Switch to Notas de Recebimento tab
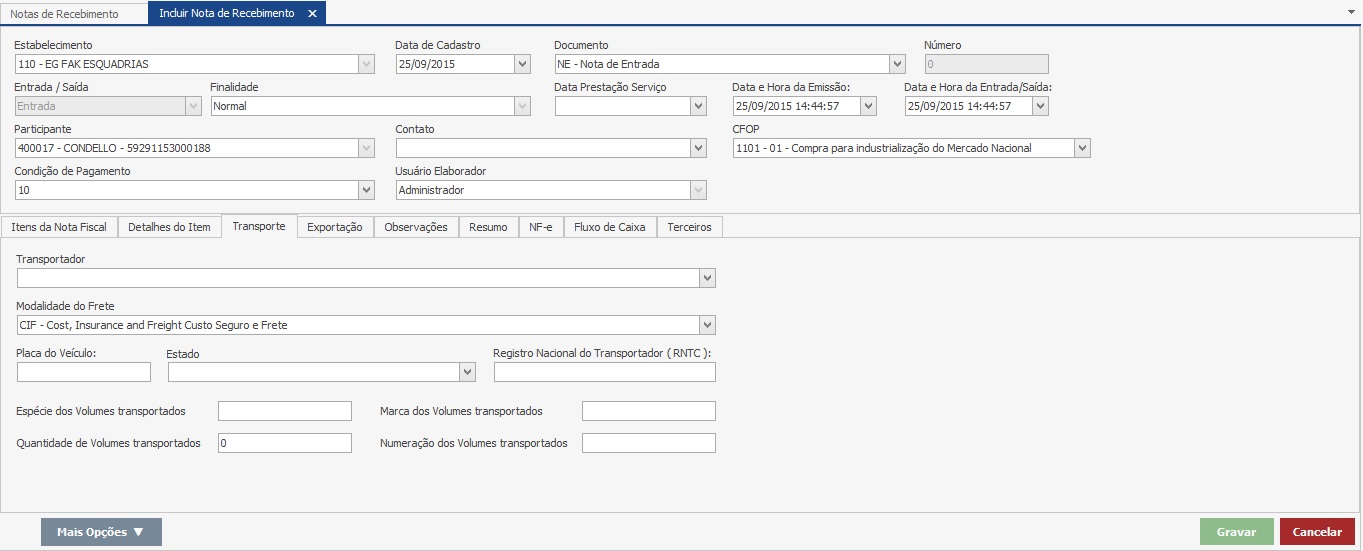 click(64, 14)
